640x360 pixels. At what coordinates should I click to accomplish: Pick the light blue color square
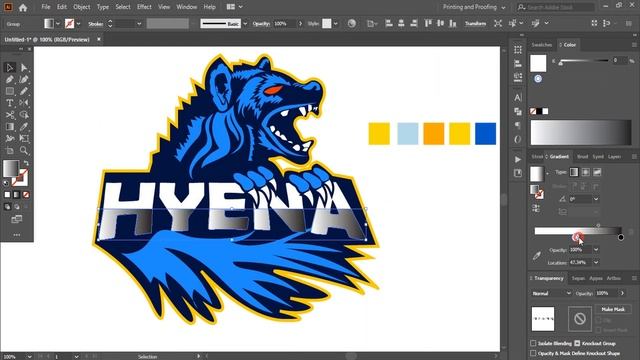click(408, 133)
